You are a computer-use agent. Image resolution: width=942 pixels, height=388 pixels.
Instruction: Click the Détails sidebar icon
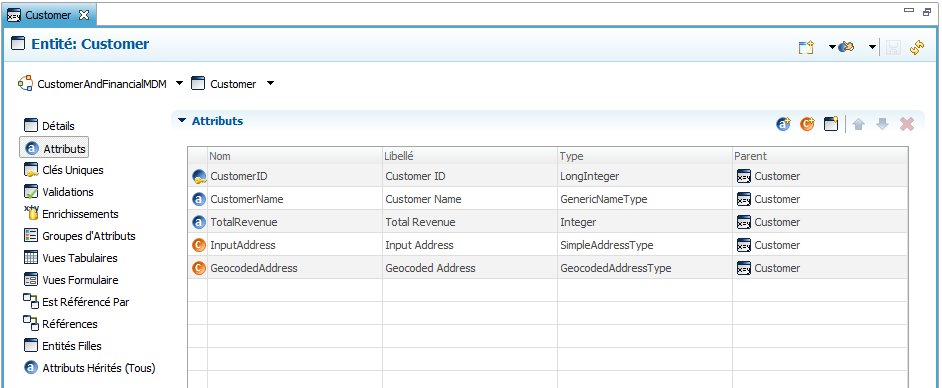pyautogui.click(x=31, y=126)
